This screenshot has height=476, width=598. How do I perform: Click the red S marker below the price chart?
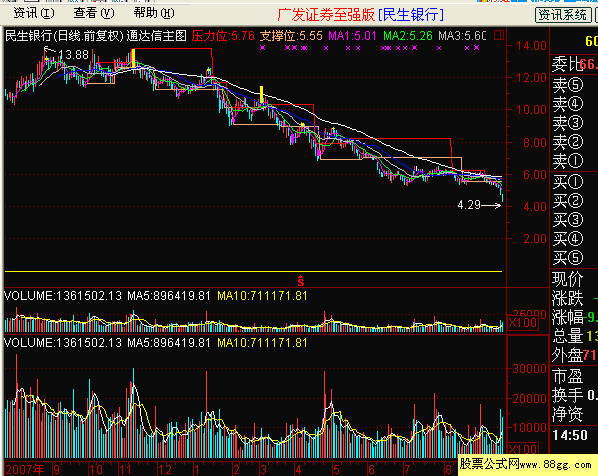pos(301,281)
